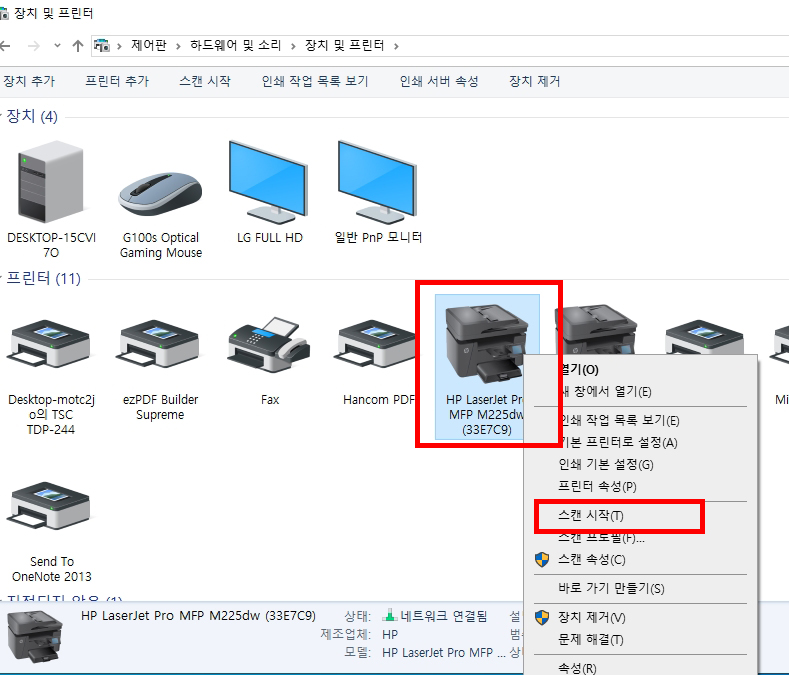Click 장치 및 프린터 breadcrumb
The image size is (789, 675).
click(x=345, y=46)
